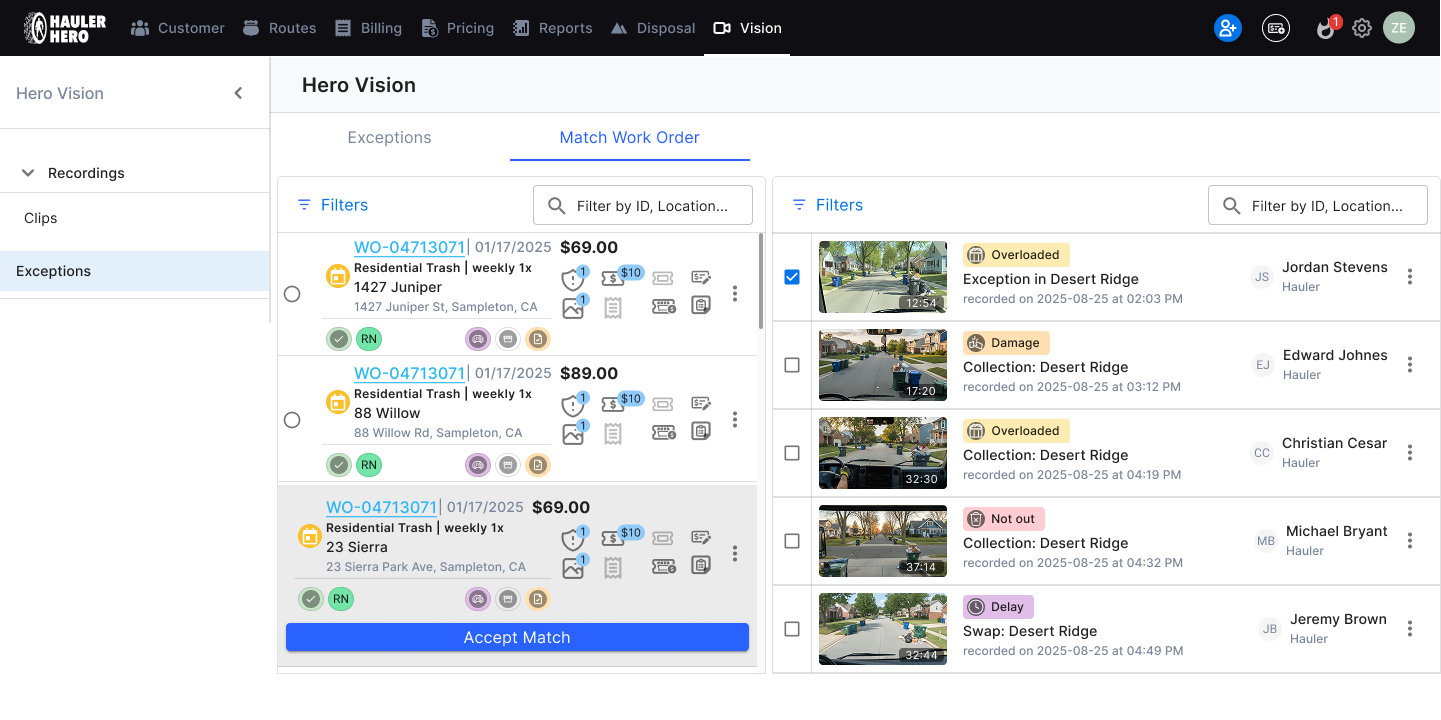Open the photo icon for 88 Willow
Image resolution: width=1441 pixels, height=720 pixels.
coord(572,434)
